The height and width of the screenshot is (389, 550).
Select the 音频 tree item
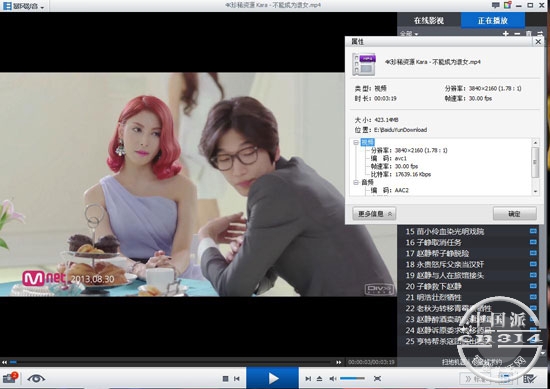[367, 182]
